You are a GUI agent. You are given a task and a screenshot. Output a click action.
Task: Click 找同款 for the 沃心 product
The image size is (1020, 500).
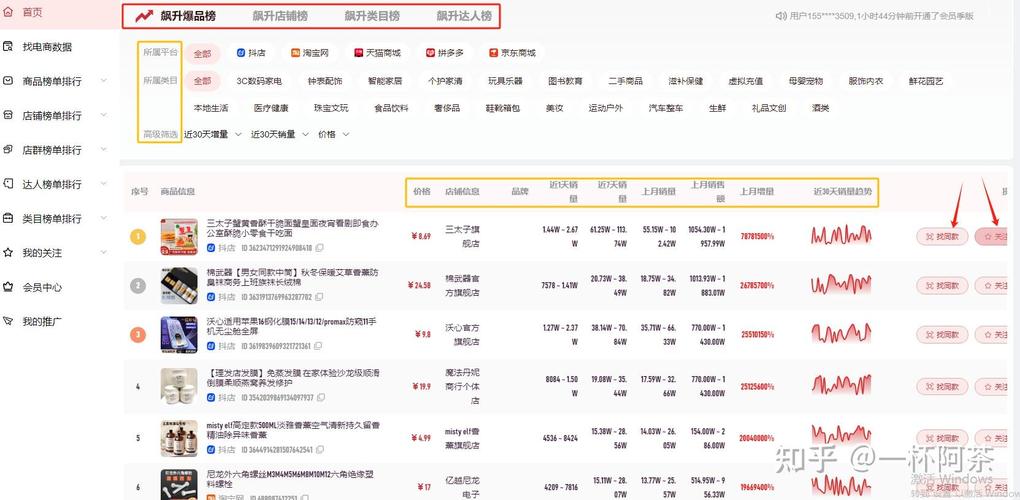click(942, 335)
